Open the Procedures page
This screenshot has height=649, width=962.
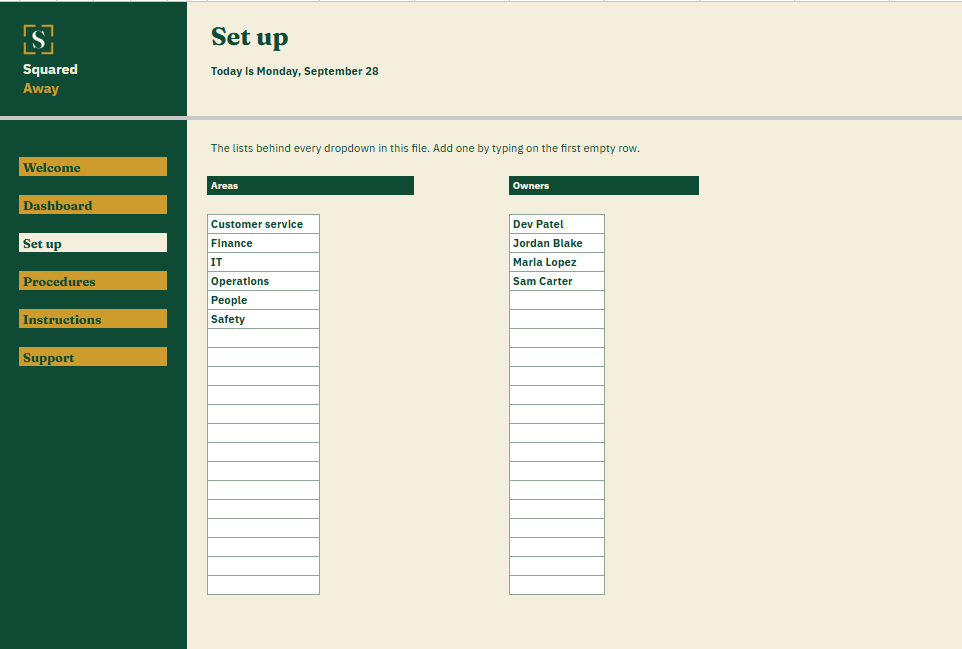click(x=93, y=281)
